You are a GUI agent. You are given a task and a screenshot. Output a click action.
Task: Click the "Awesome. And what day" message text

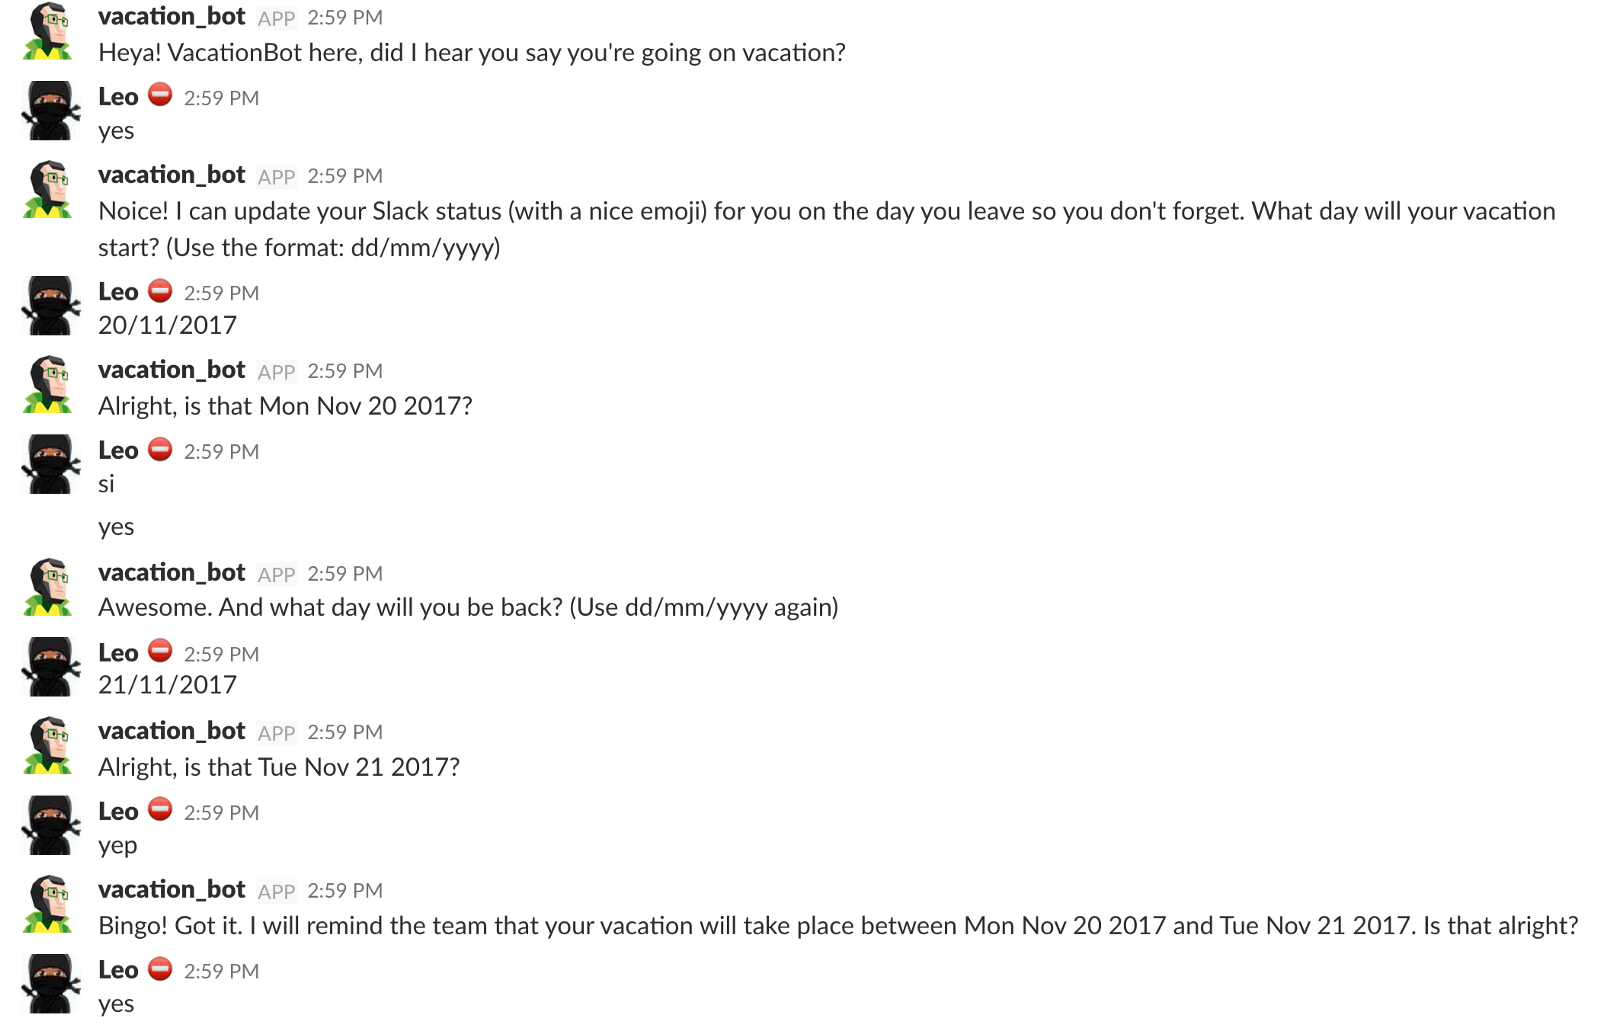pyautogui.click(x=468, y=608)
